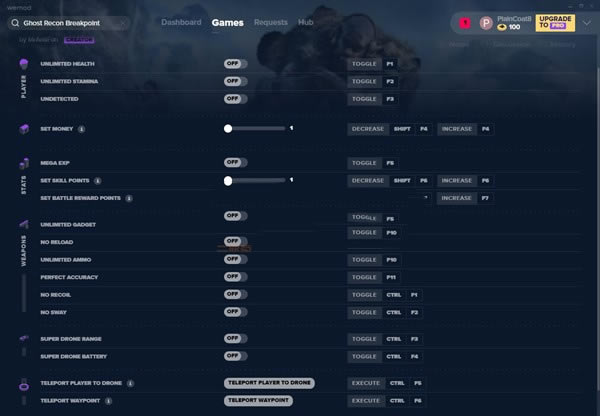The height and width of the screenshot is (416, 600).
Task: Click the Teleport Waypoint info icon
Action: click(x=108, y=400)
